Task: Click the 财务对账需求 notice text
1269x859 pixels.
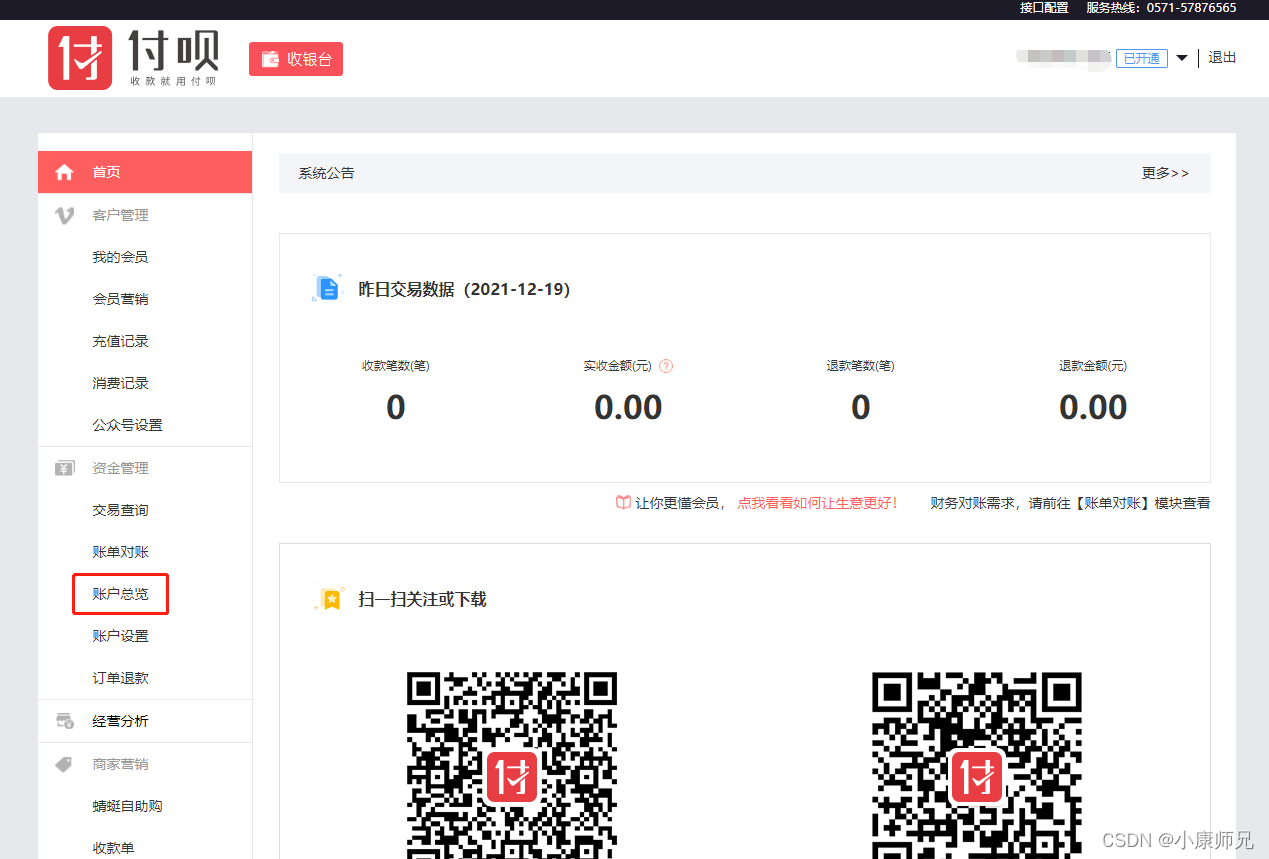Action: (1070, 503)
